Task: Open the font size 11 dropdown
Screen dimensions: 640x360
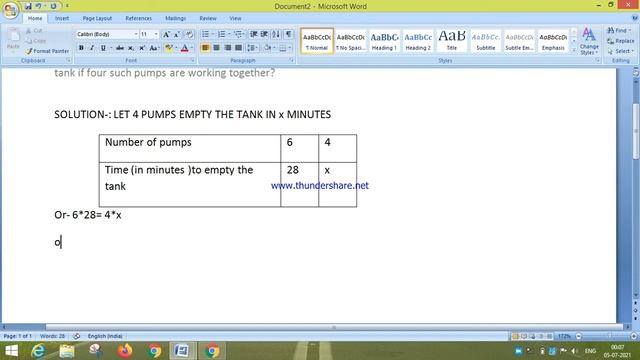Action: (156, 35)
